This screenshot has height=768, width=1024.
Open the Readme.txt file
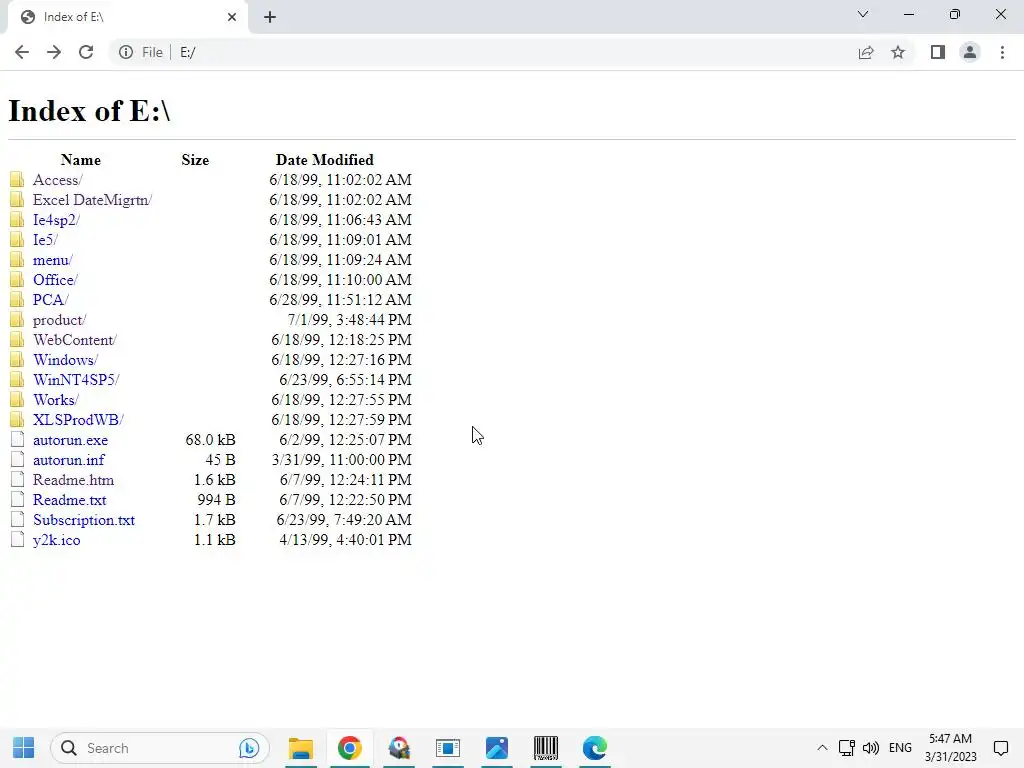[69, 500]
